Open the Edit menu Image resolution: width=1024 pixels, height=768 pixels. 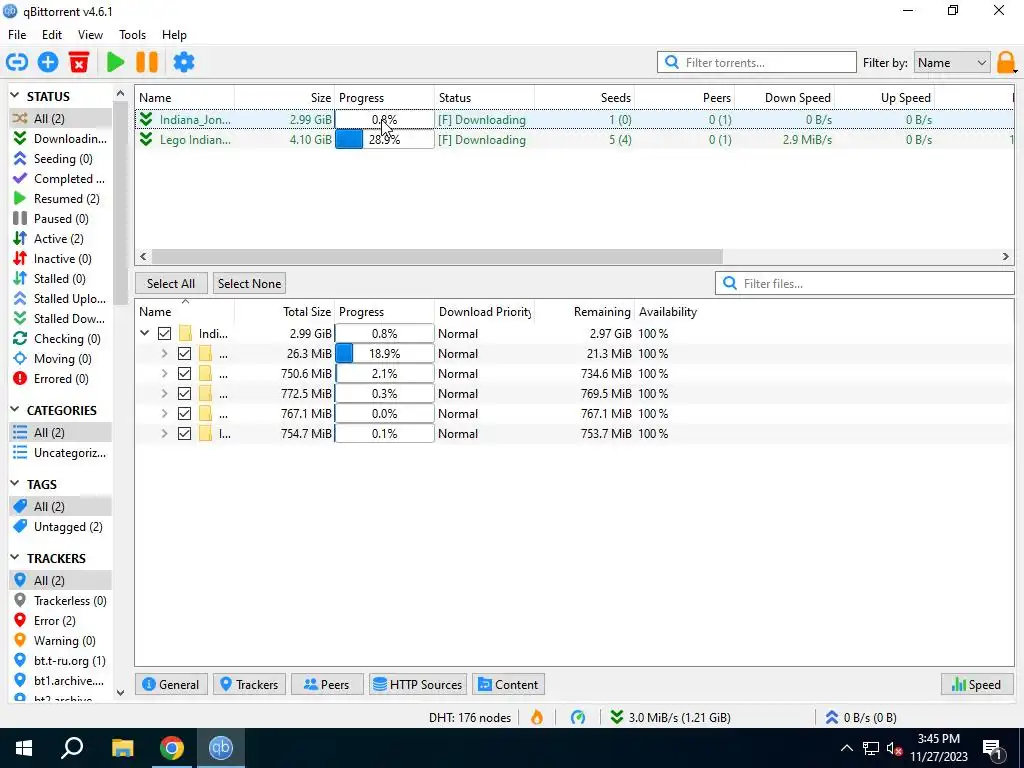pyautogui.click(x=52, y=35)
